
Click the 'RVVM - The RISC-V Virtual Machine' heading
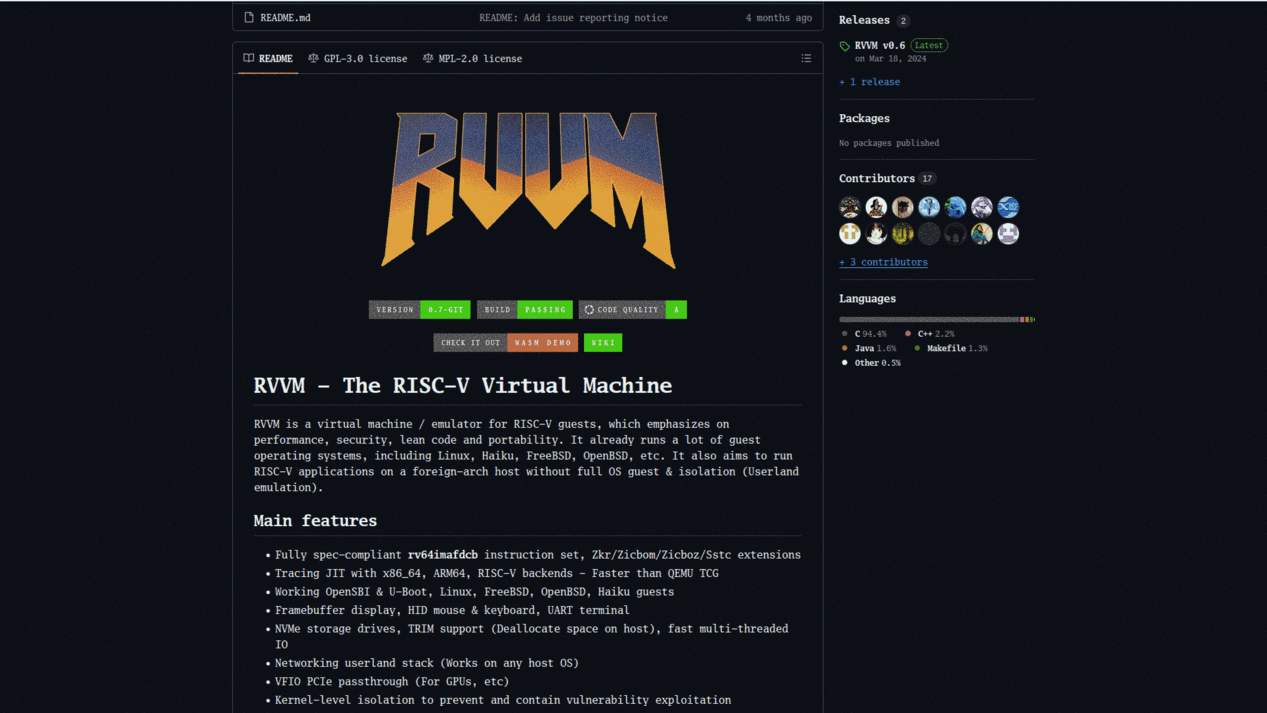pos(463,385)
